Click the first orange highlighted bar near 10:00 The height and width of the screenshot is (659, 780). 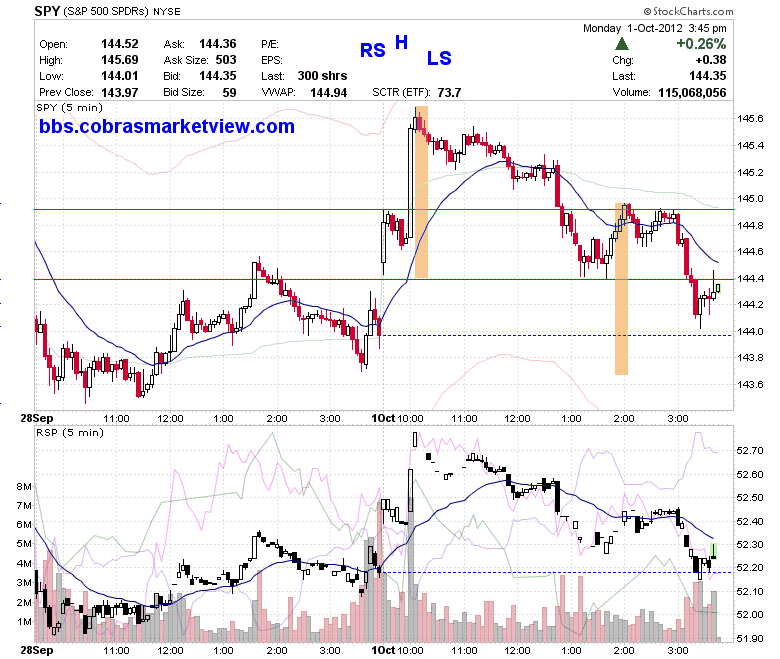click(x=421, y=191)
